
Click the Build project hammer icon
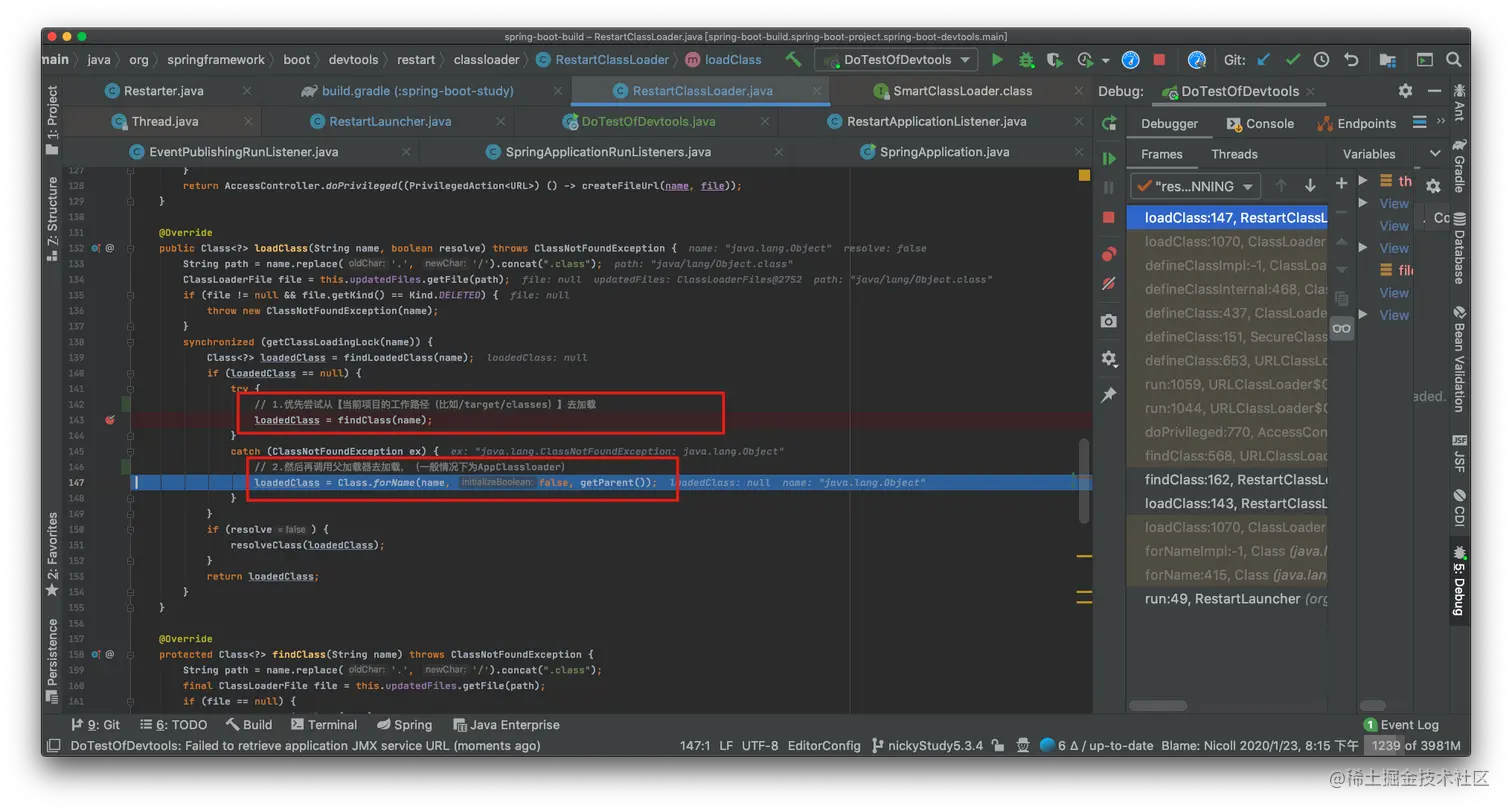pyautogui.click(x=793, y=59)
